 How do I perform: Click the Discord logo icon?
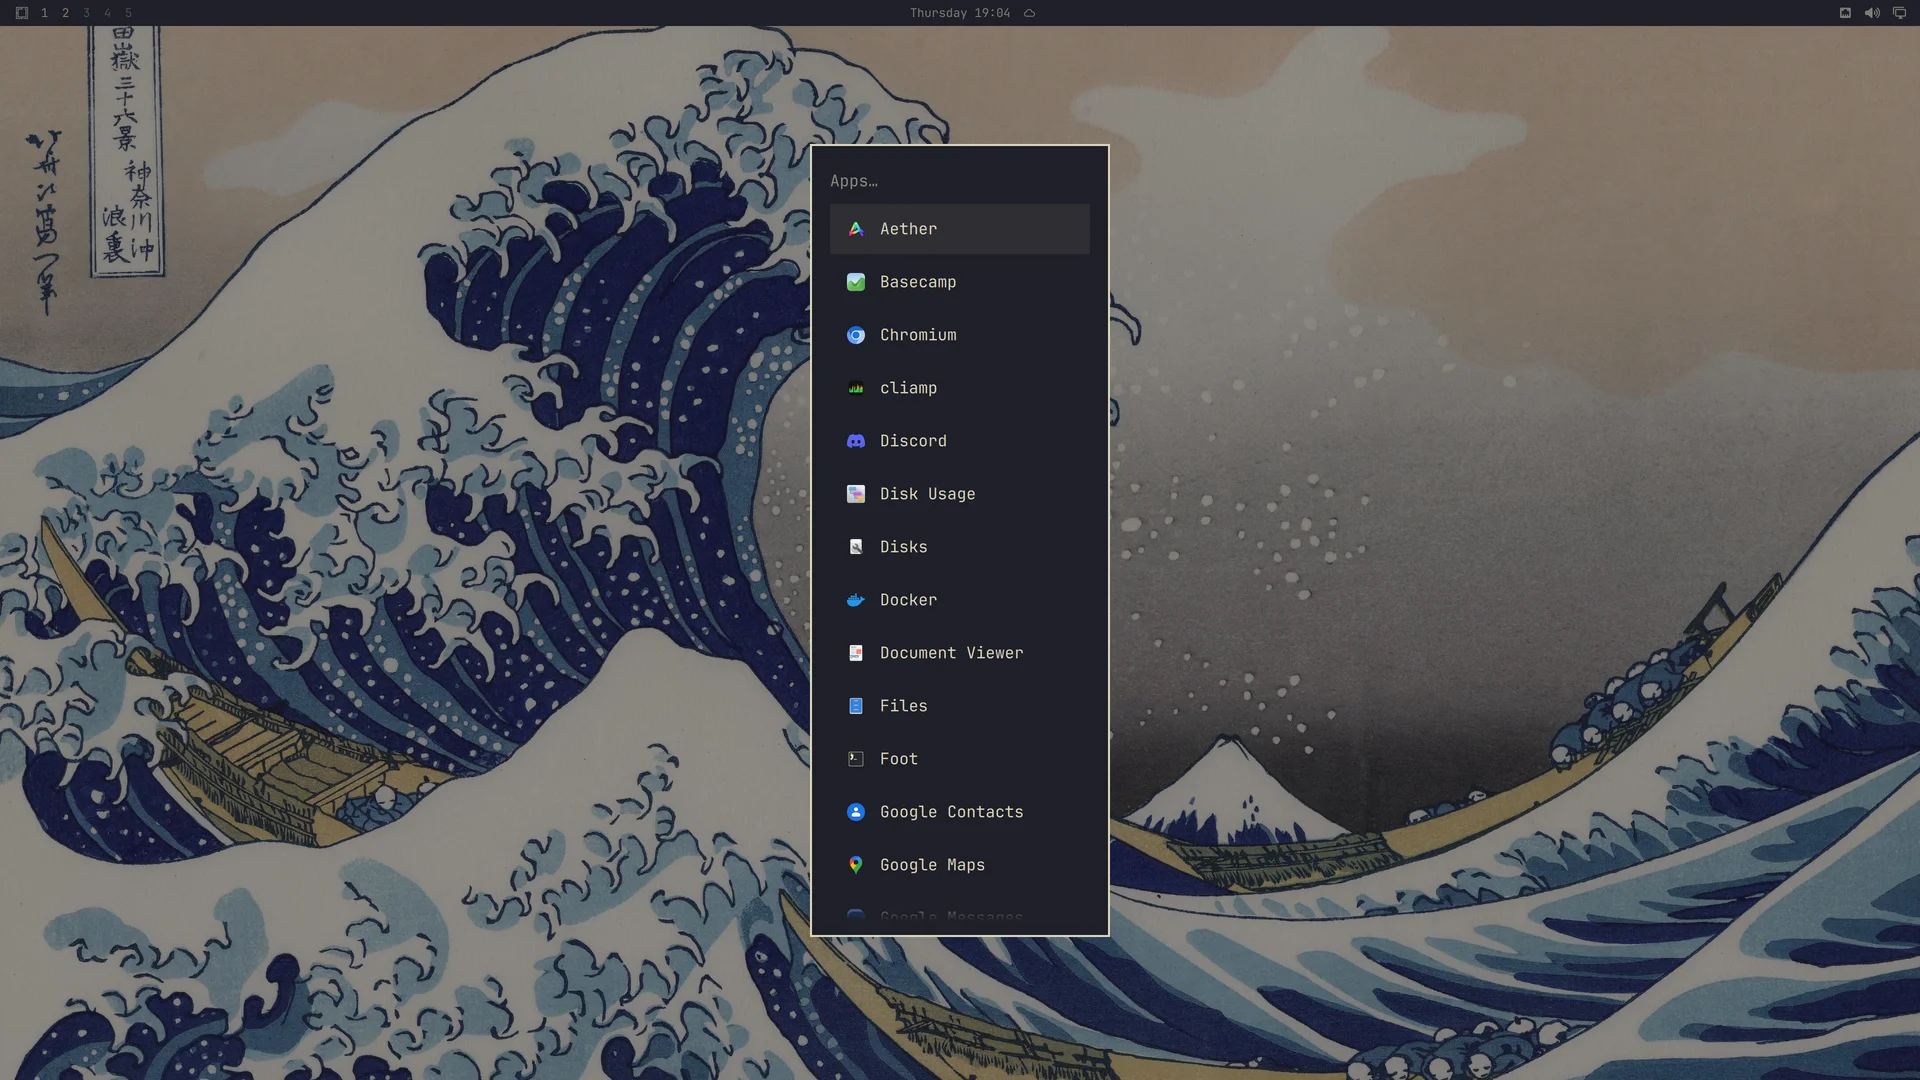pyautogui.click(x=856, y=441)
